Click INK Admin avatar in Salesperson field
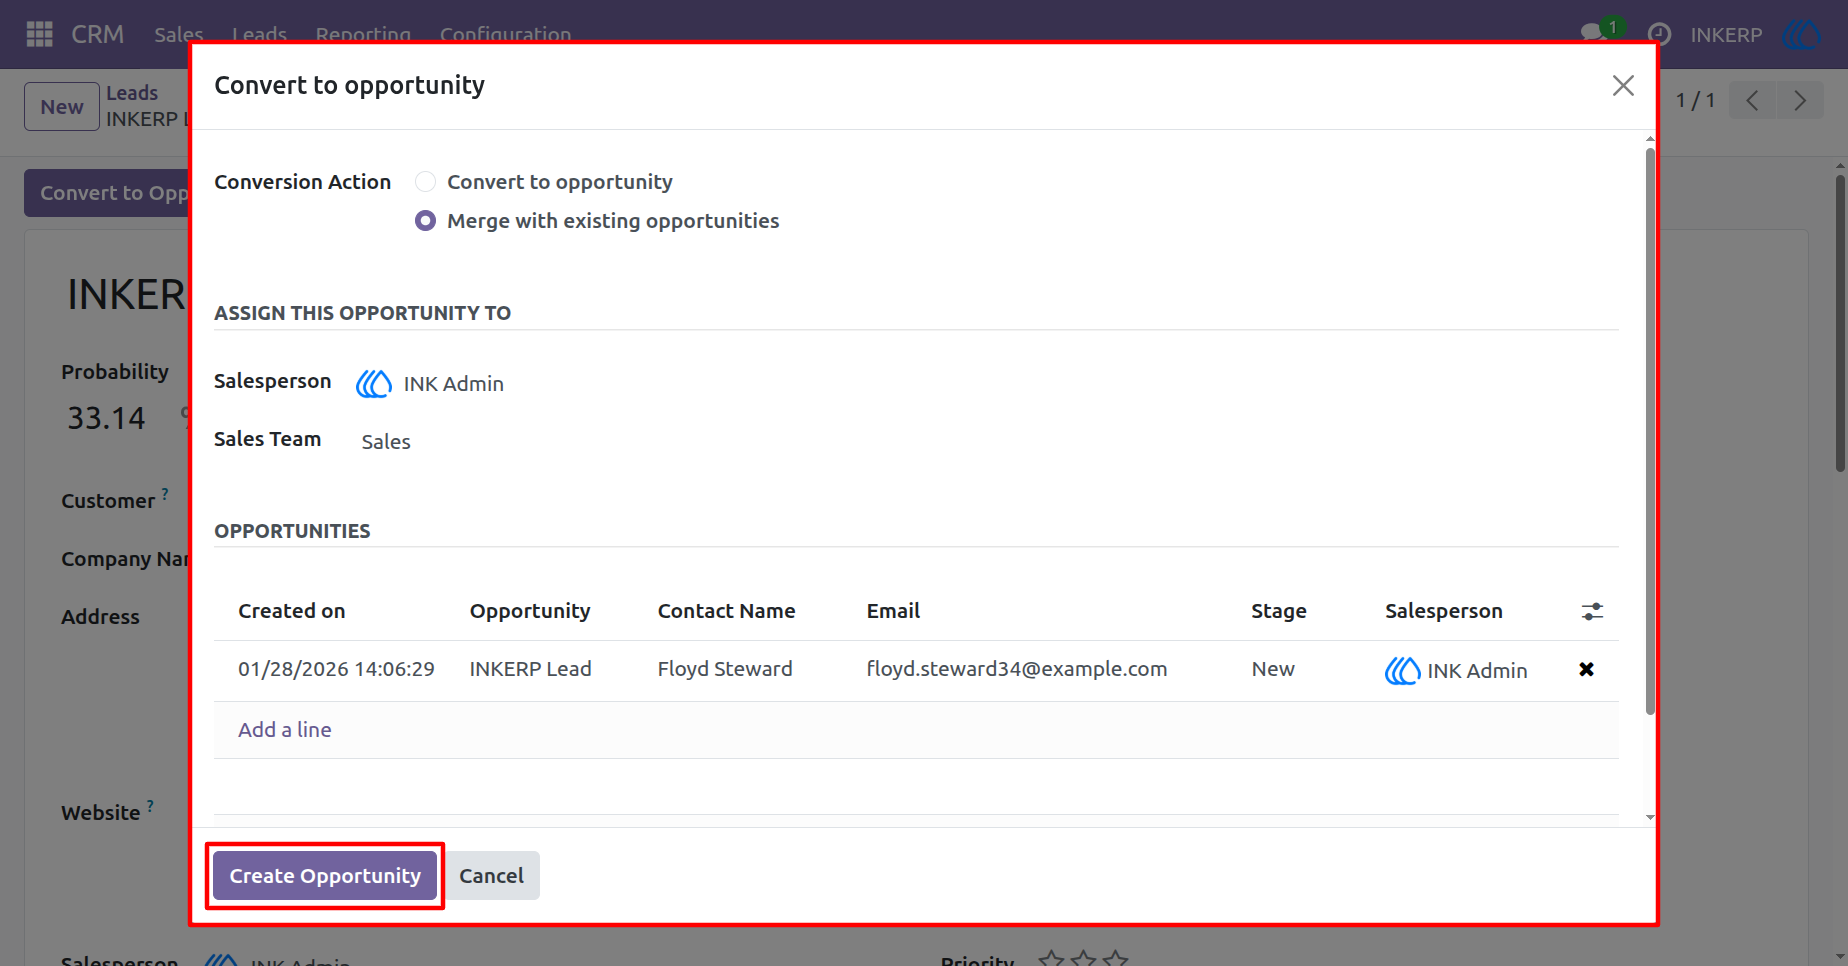 click(374, 384)
